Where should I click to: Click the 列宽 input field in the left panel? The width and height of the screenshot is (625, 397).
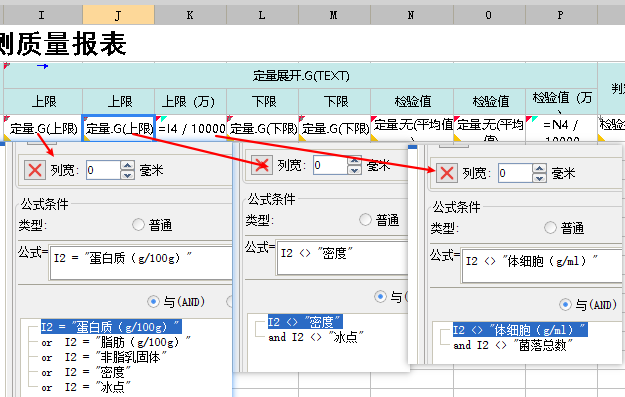[104, 170]
